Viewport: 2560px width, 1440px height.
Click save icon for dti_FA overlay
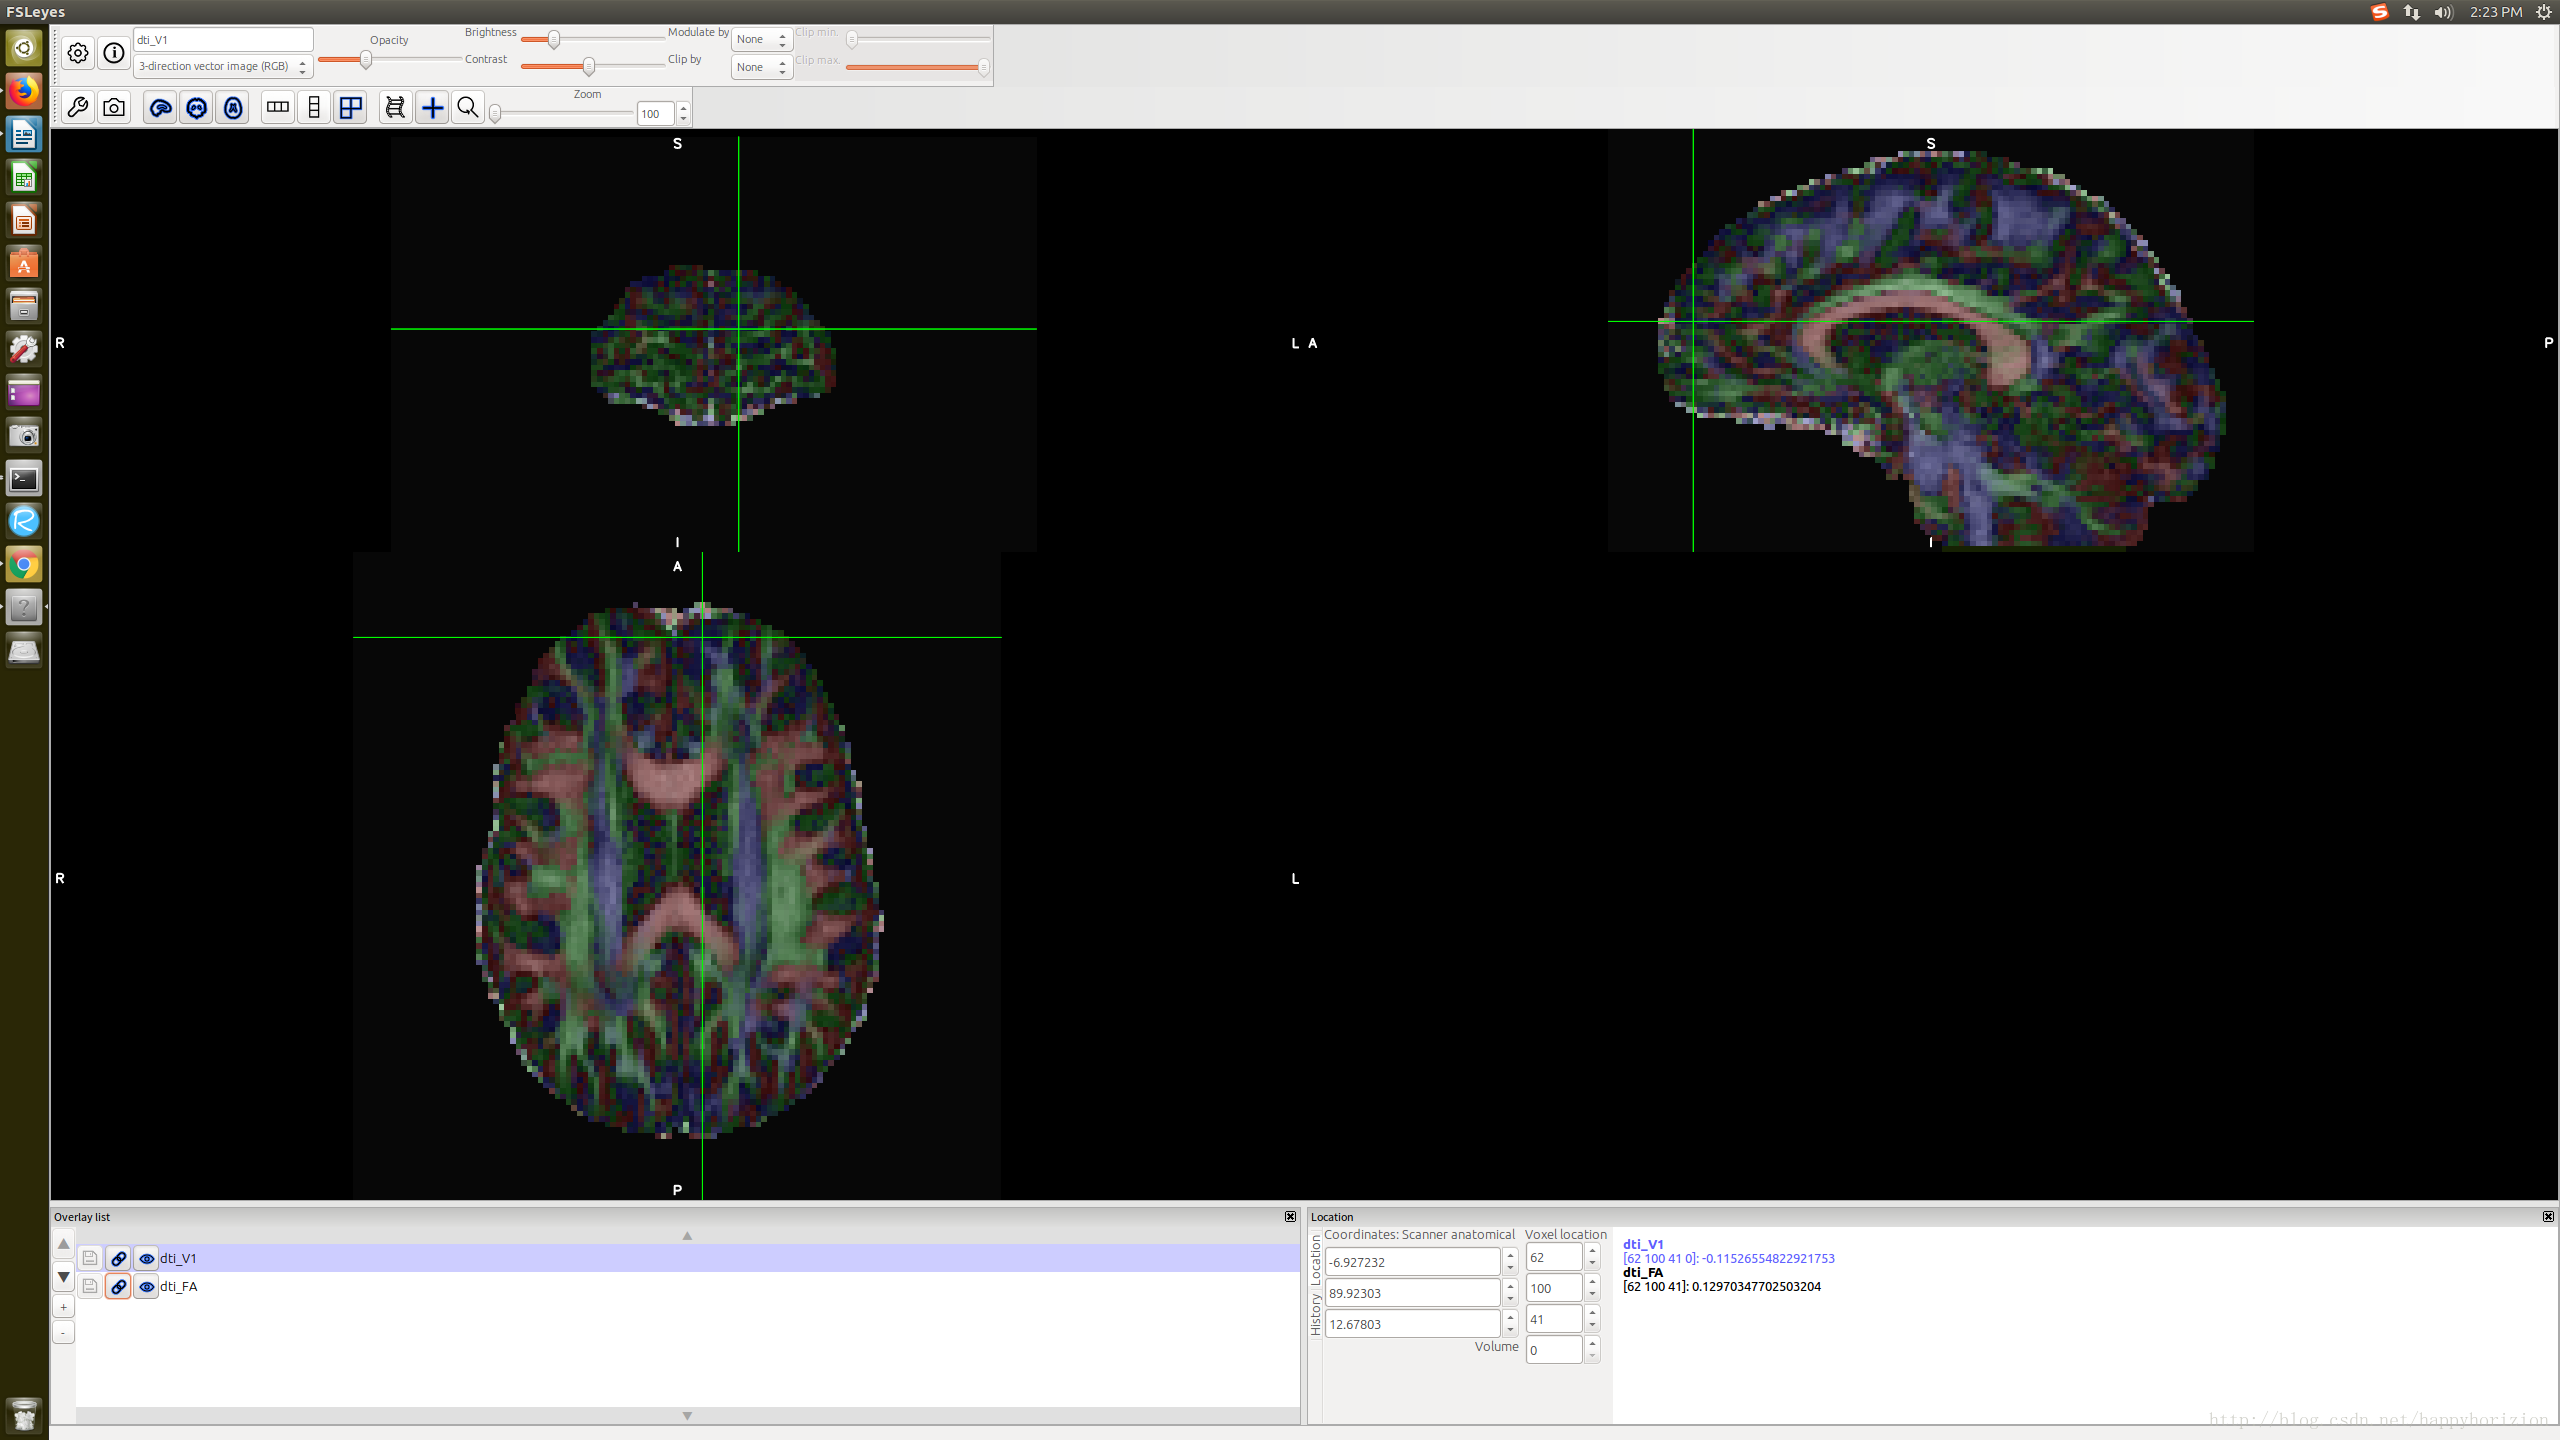pos(90,1286)
